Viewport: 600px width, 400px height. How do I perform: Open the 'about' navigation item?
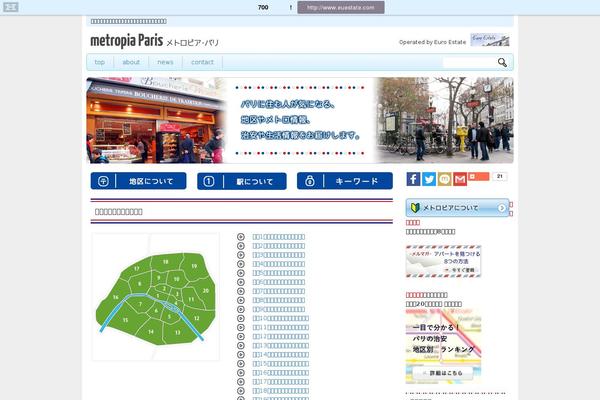tap(131, 62)
